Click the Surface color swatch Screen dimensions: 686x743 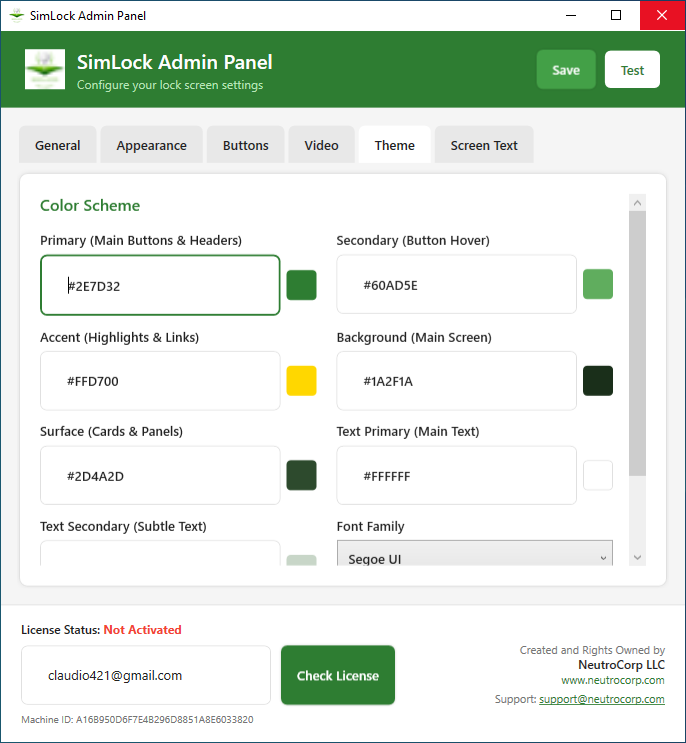tap(301, 476)
